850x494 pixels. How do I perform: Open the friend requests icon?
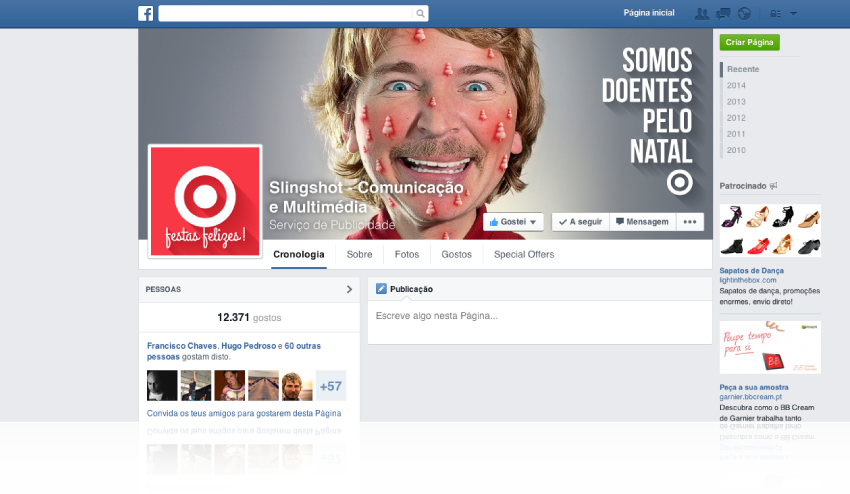[701, 14]
